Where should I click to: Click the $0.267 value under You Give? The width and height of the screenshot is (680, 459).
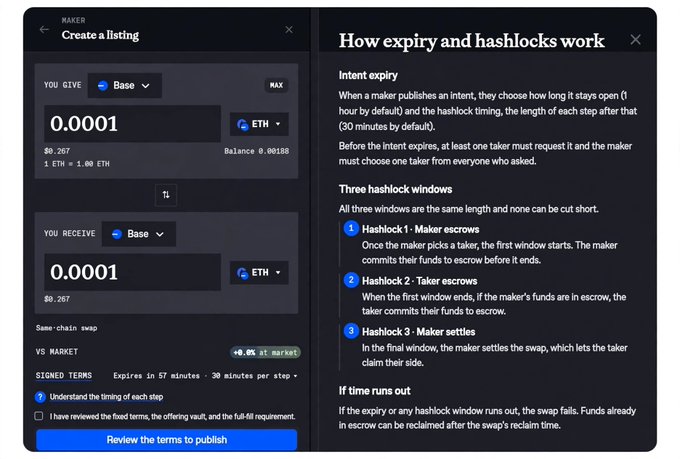tap(57, 151)
